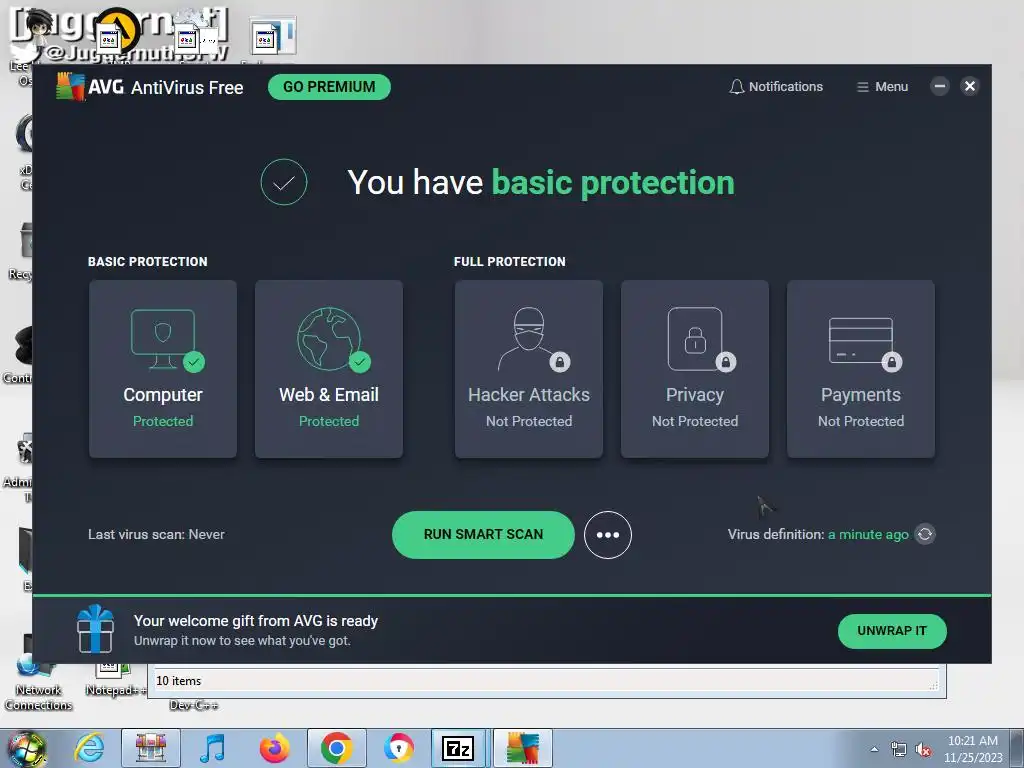This screenshot has height=768, width=1024.
Task: Open more scan options (three dots)
Action: coord(607,535)
